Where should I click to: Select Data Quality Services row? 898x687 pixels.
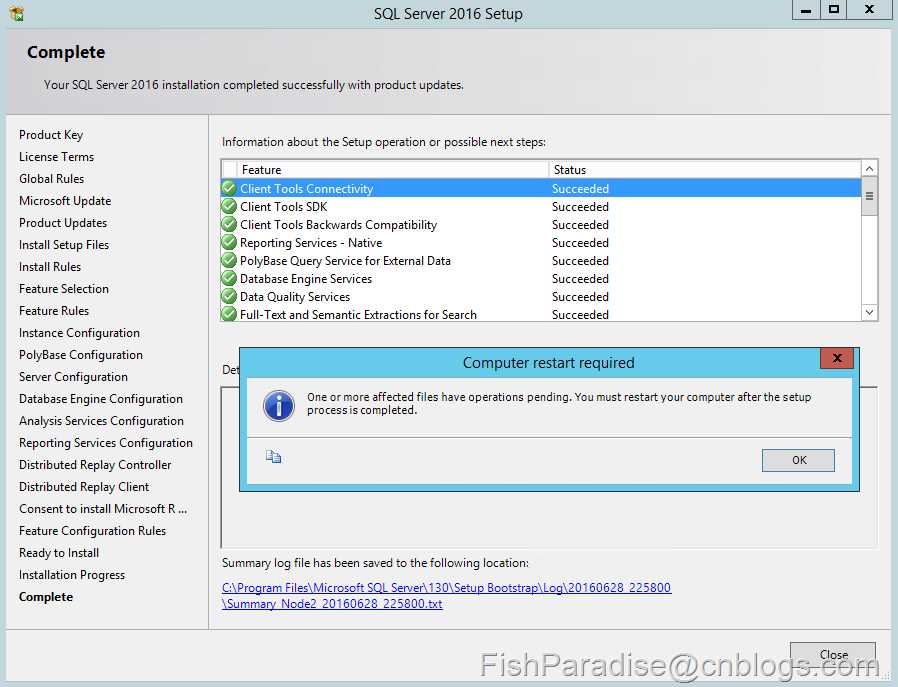pos(541,297)
